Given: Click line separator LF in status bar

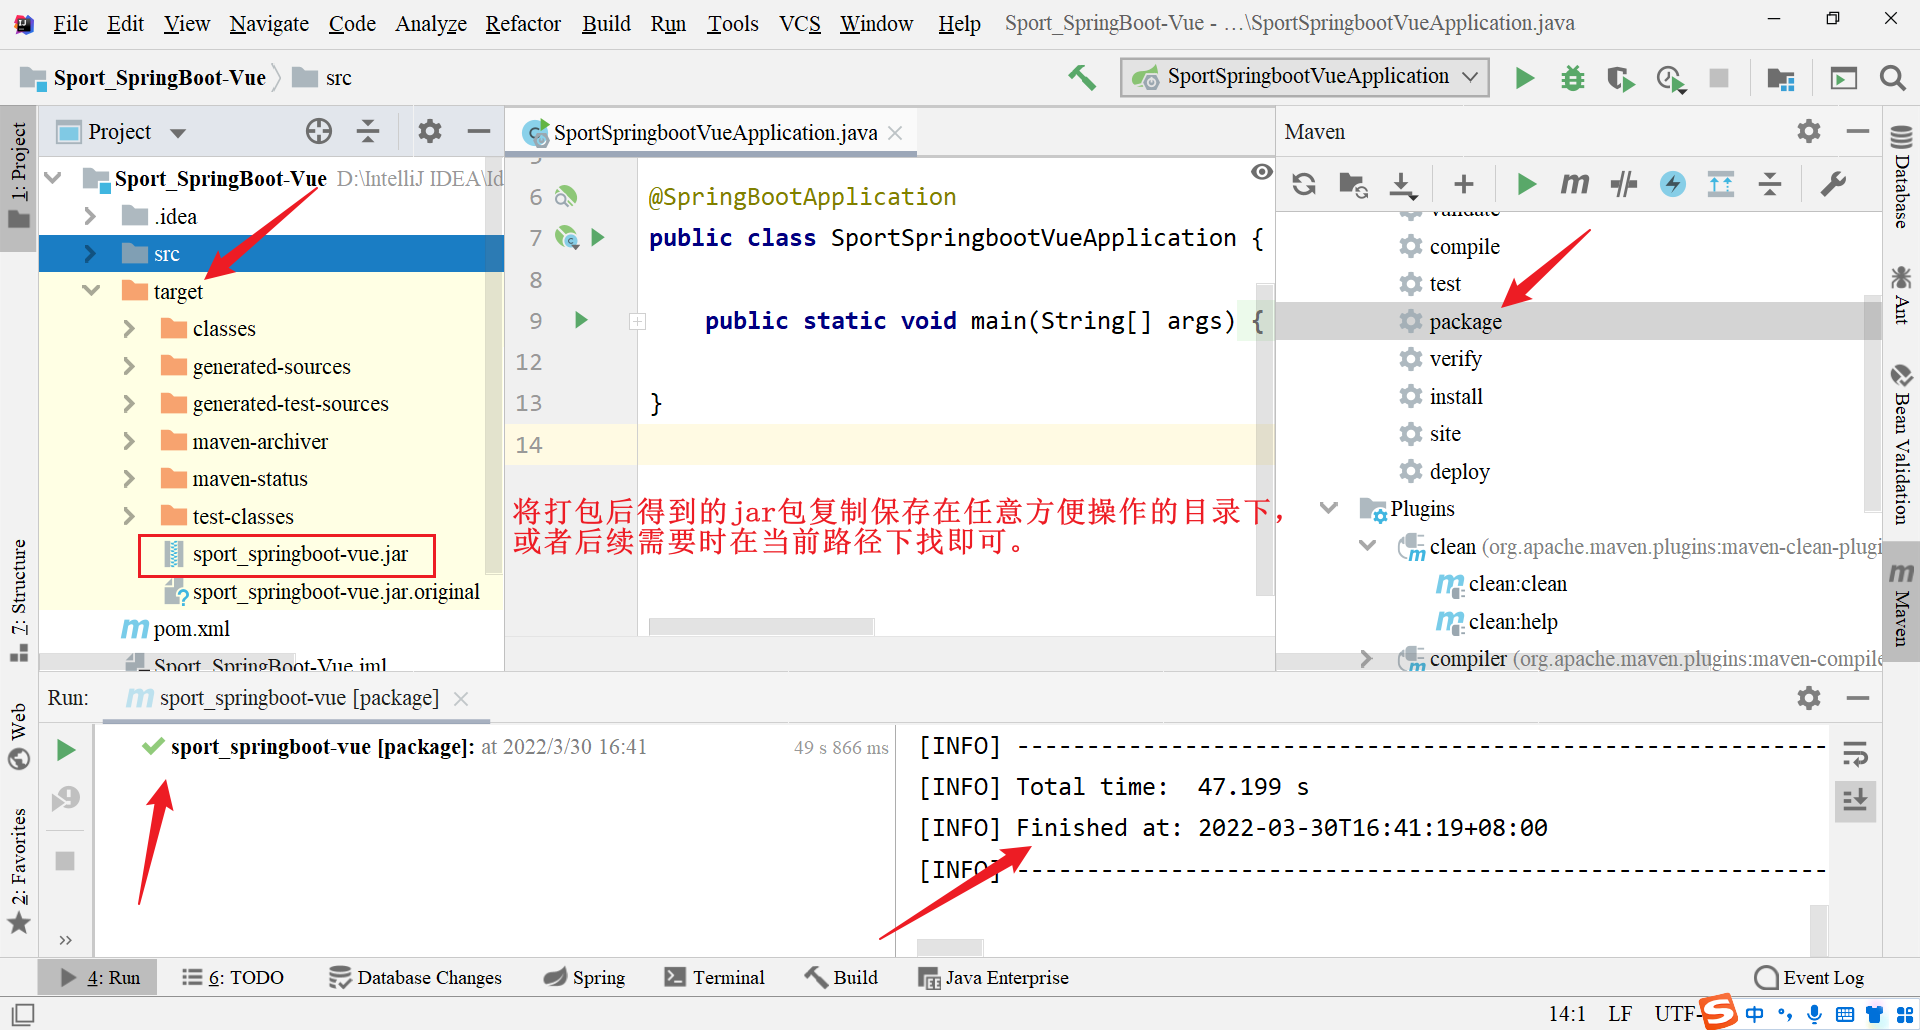Looking at the screenshot, I should 1620,1014.
